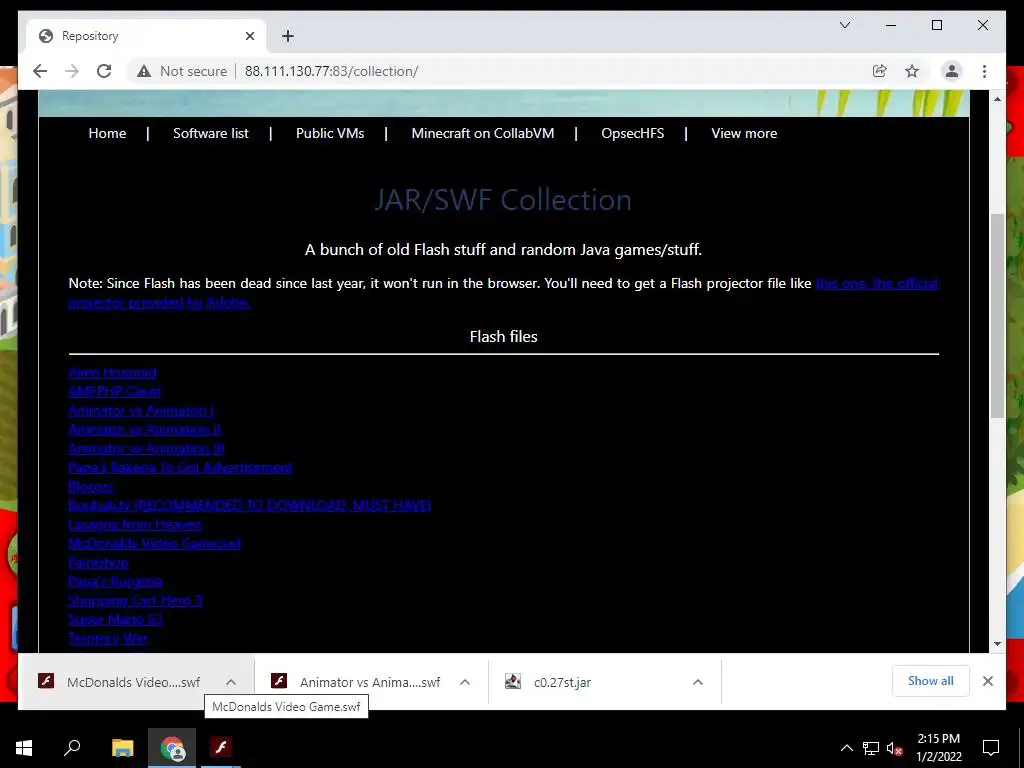Open Windows taskbar search

tap(72, 748)
